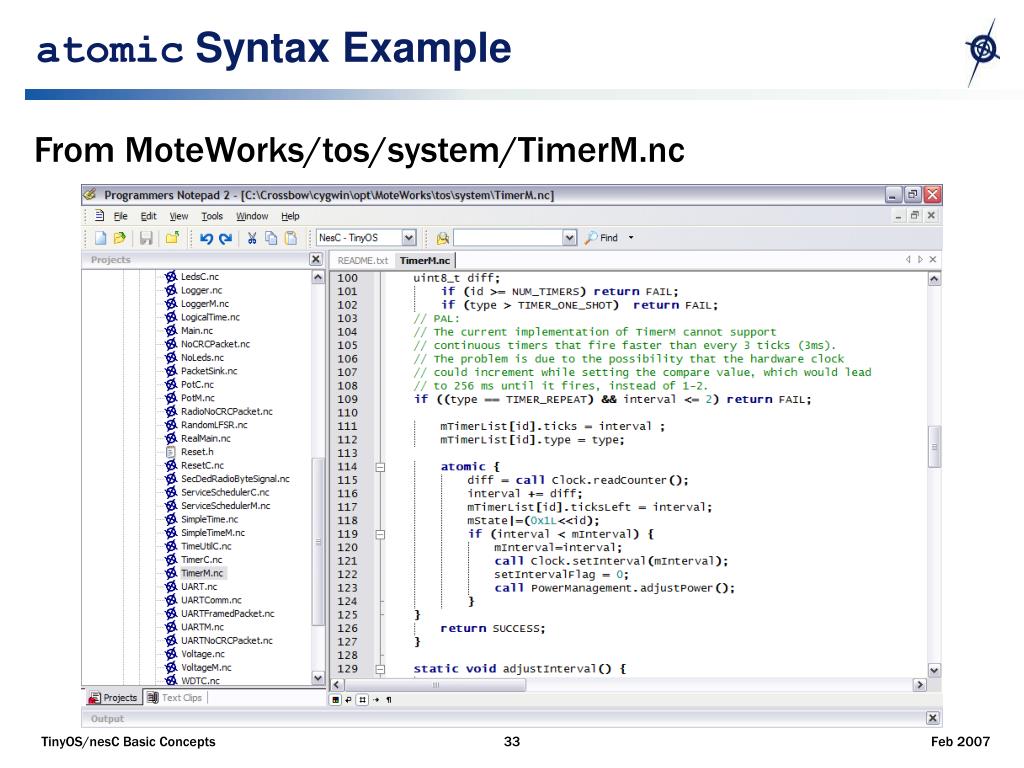The width and height of the screenshot is (1024, 768).
Task: Click the New document toolbar icon
Action: tap(101, 238)
